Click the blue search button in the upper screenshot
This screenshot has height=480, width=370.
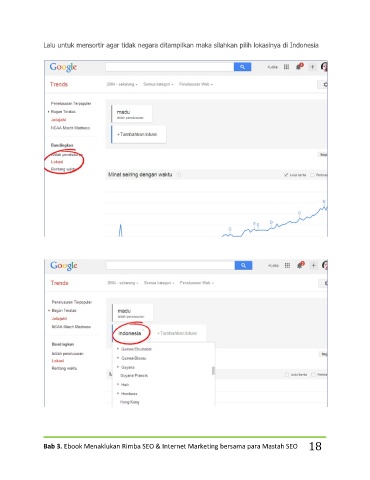[x=242, y=67]
